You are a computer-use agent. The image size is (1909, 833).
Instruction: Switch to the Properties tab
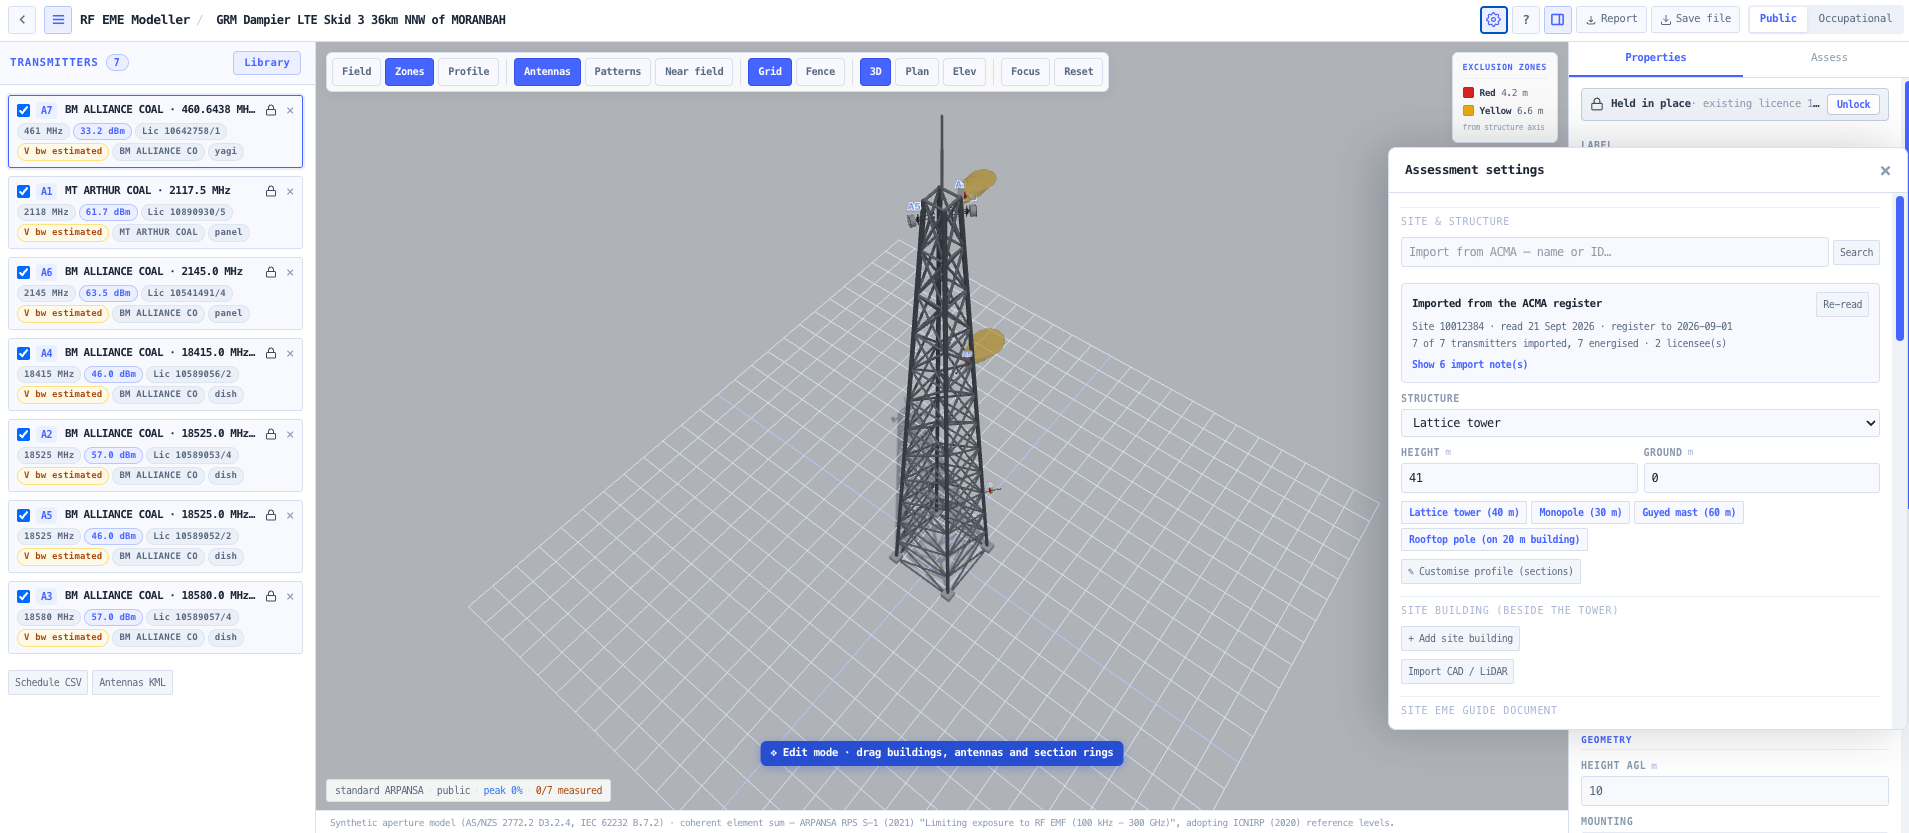(x=1655, y=58)
